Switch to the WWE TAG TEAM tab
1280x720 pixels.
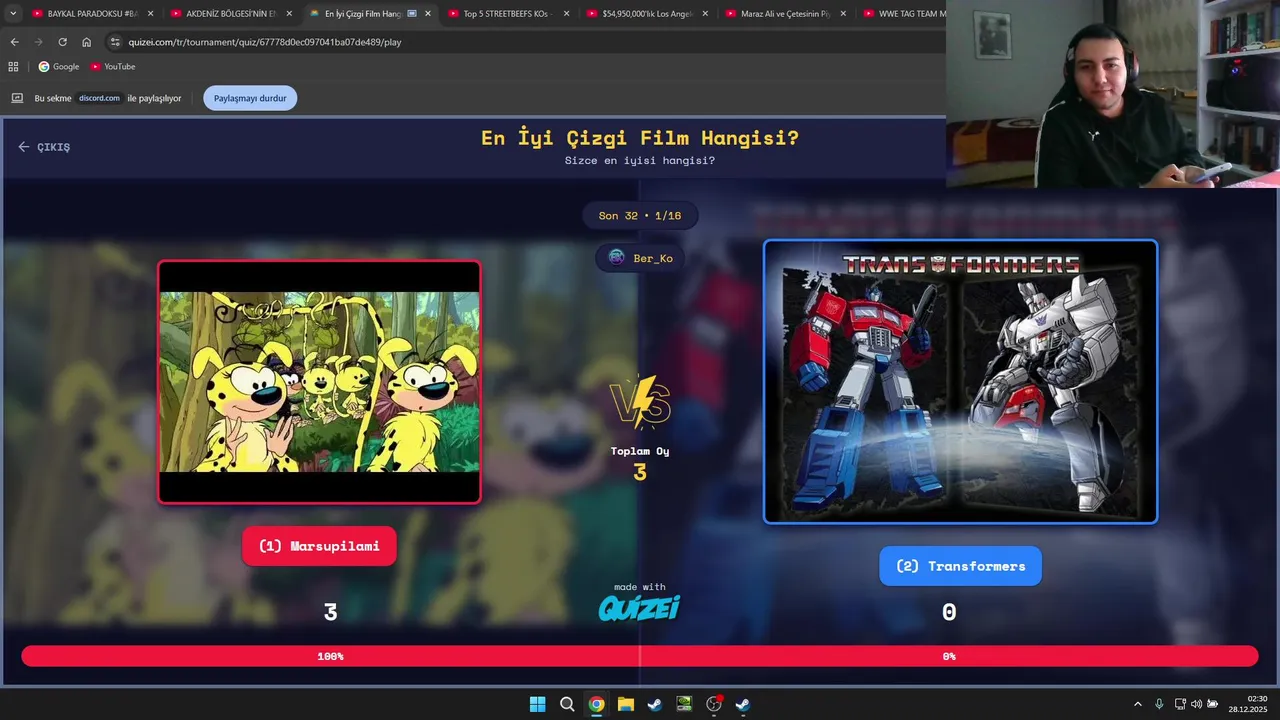coord(902,14)
